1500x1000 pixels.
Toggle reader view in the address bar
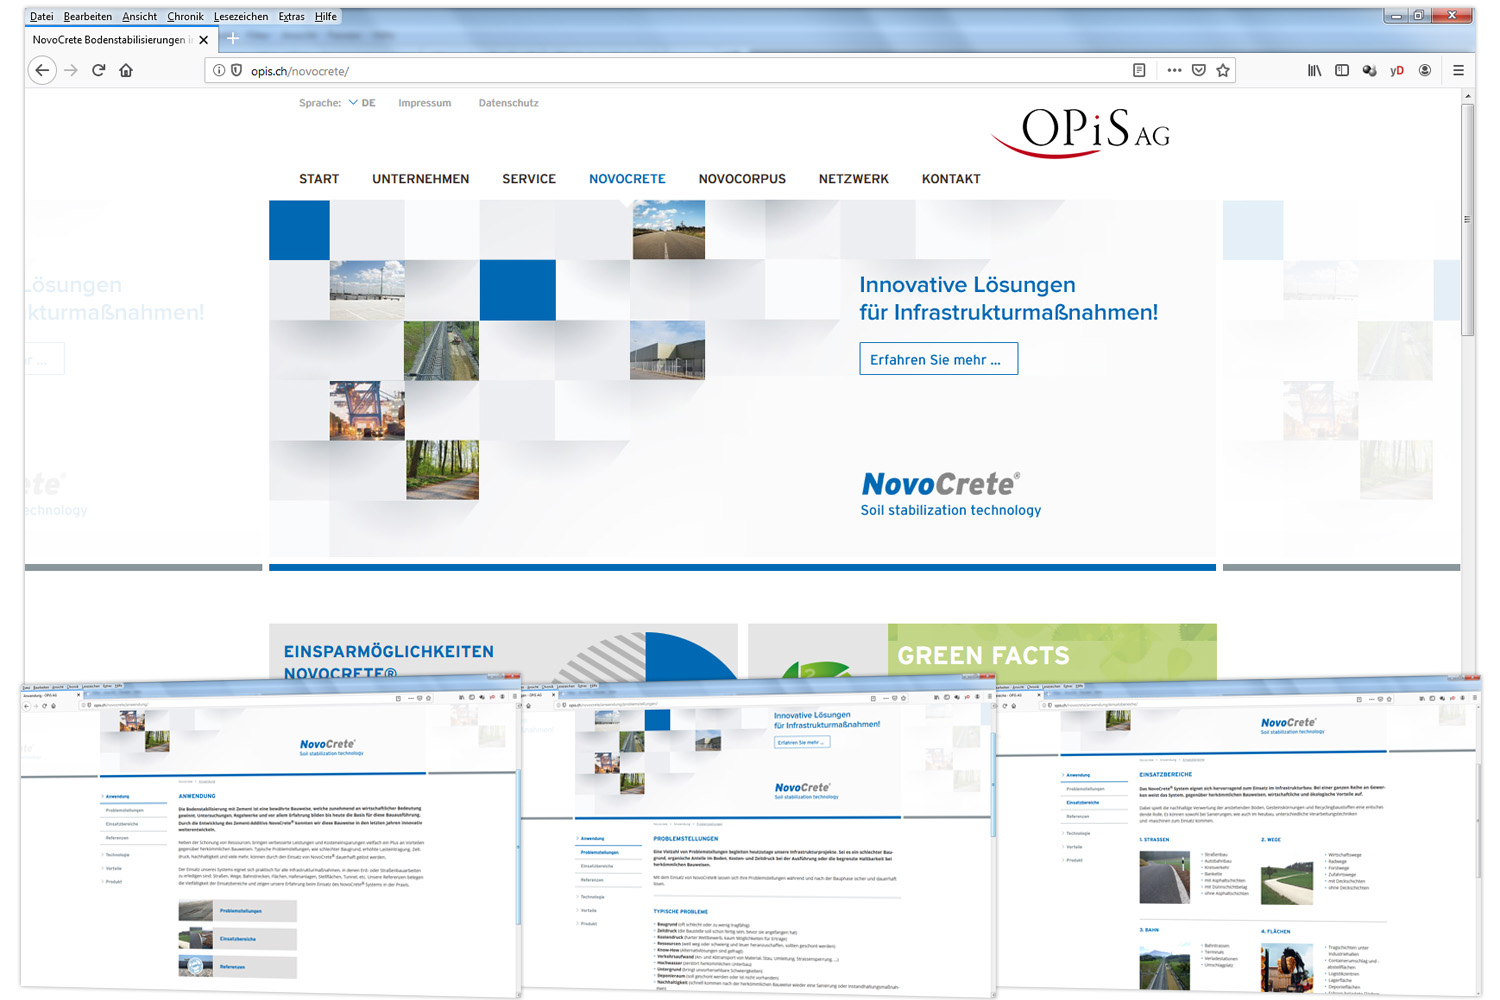pyautogui.click(x=1139, y=70)
